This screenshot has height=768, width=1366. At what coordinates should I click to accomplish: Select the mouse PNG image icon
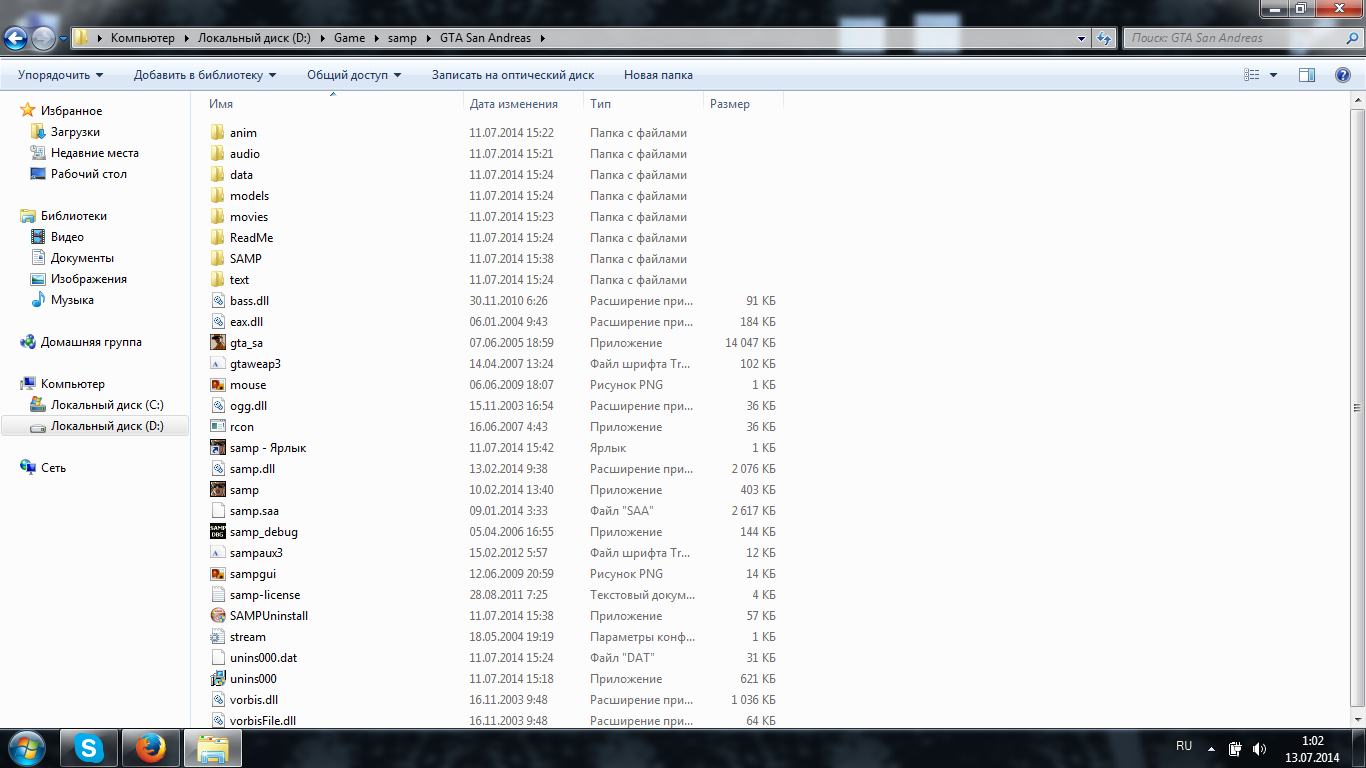point(218,385)
